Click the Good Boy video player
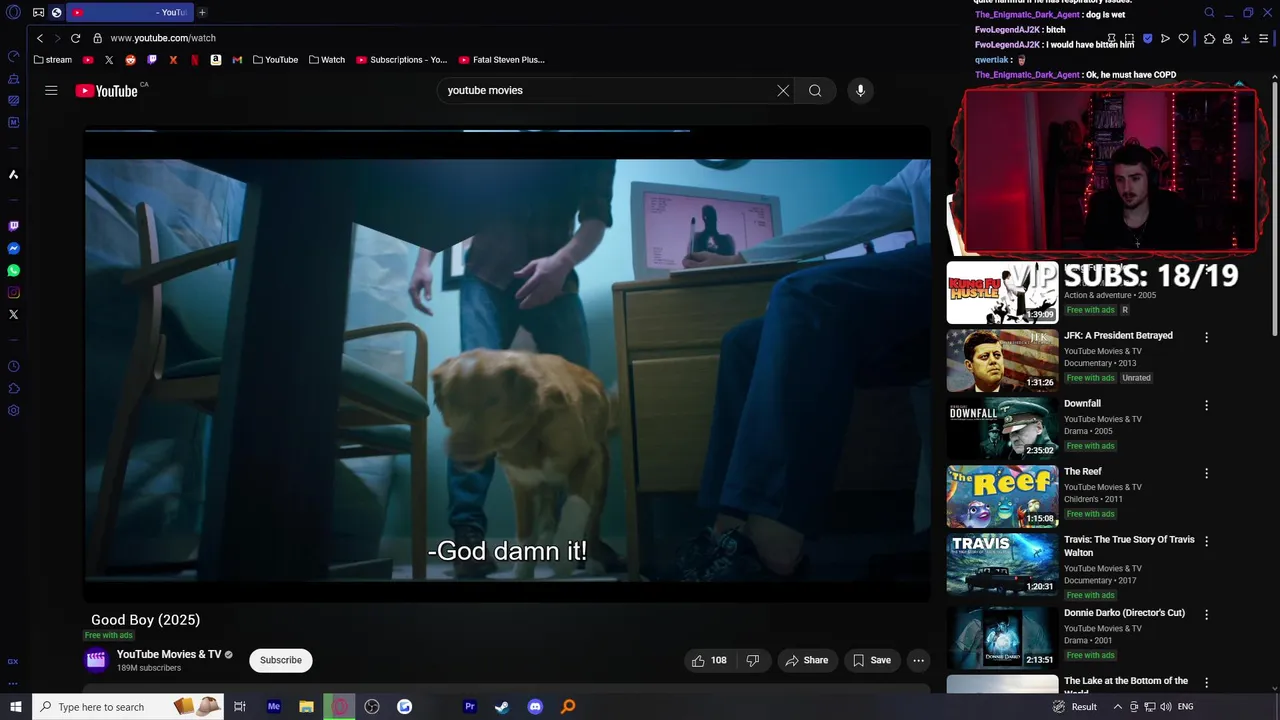This screenshot has height=720, width=1280. coord(507,363)
